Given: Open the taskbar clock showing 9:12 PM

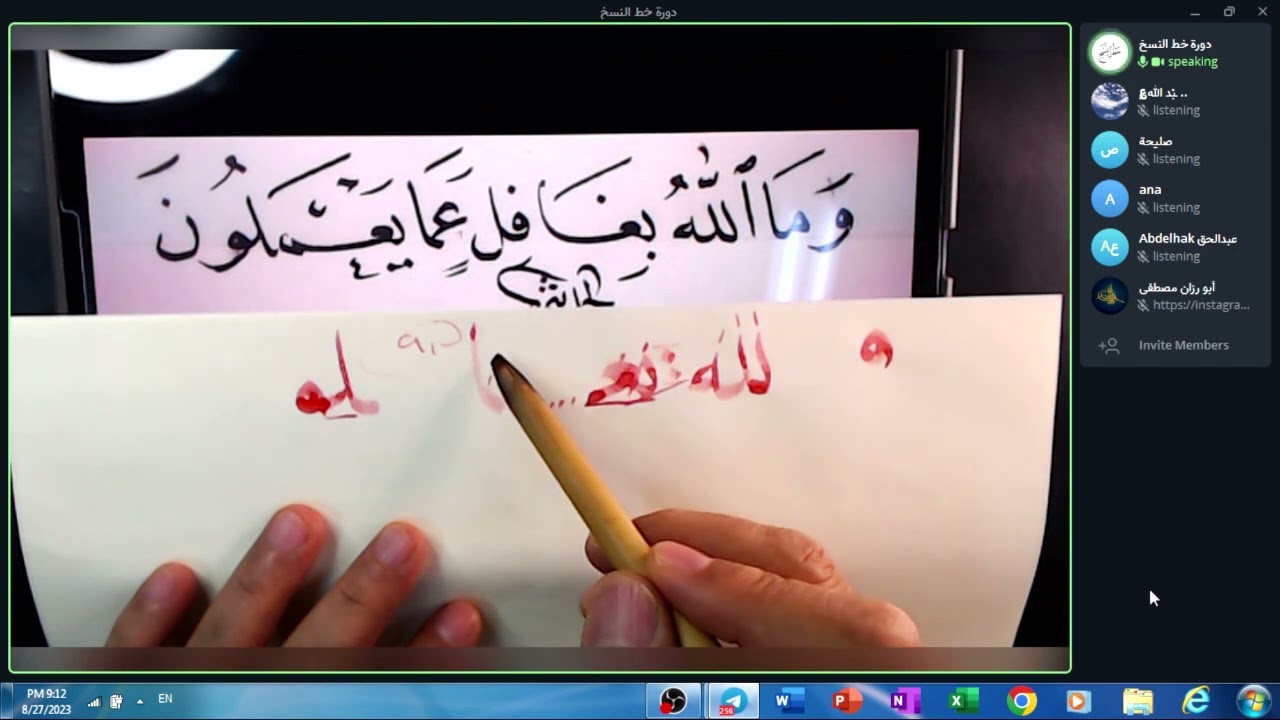Looking at the screenshot, I should [x=46, y=701].
